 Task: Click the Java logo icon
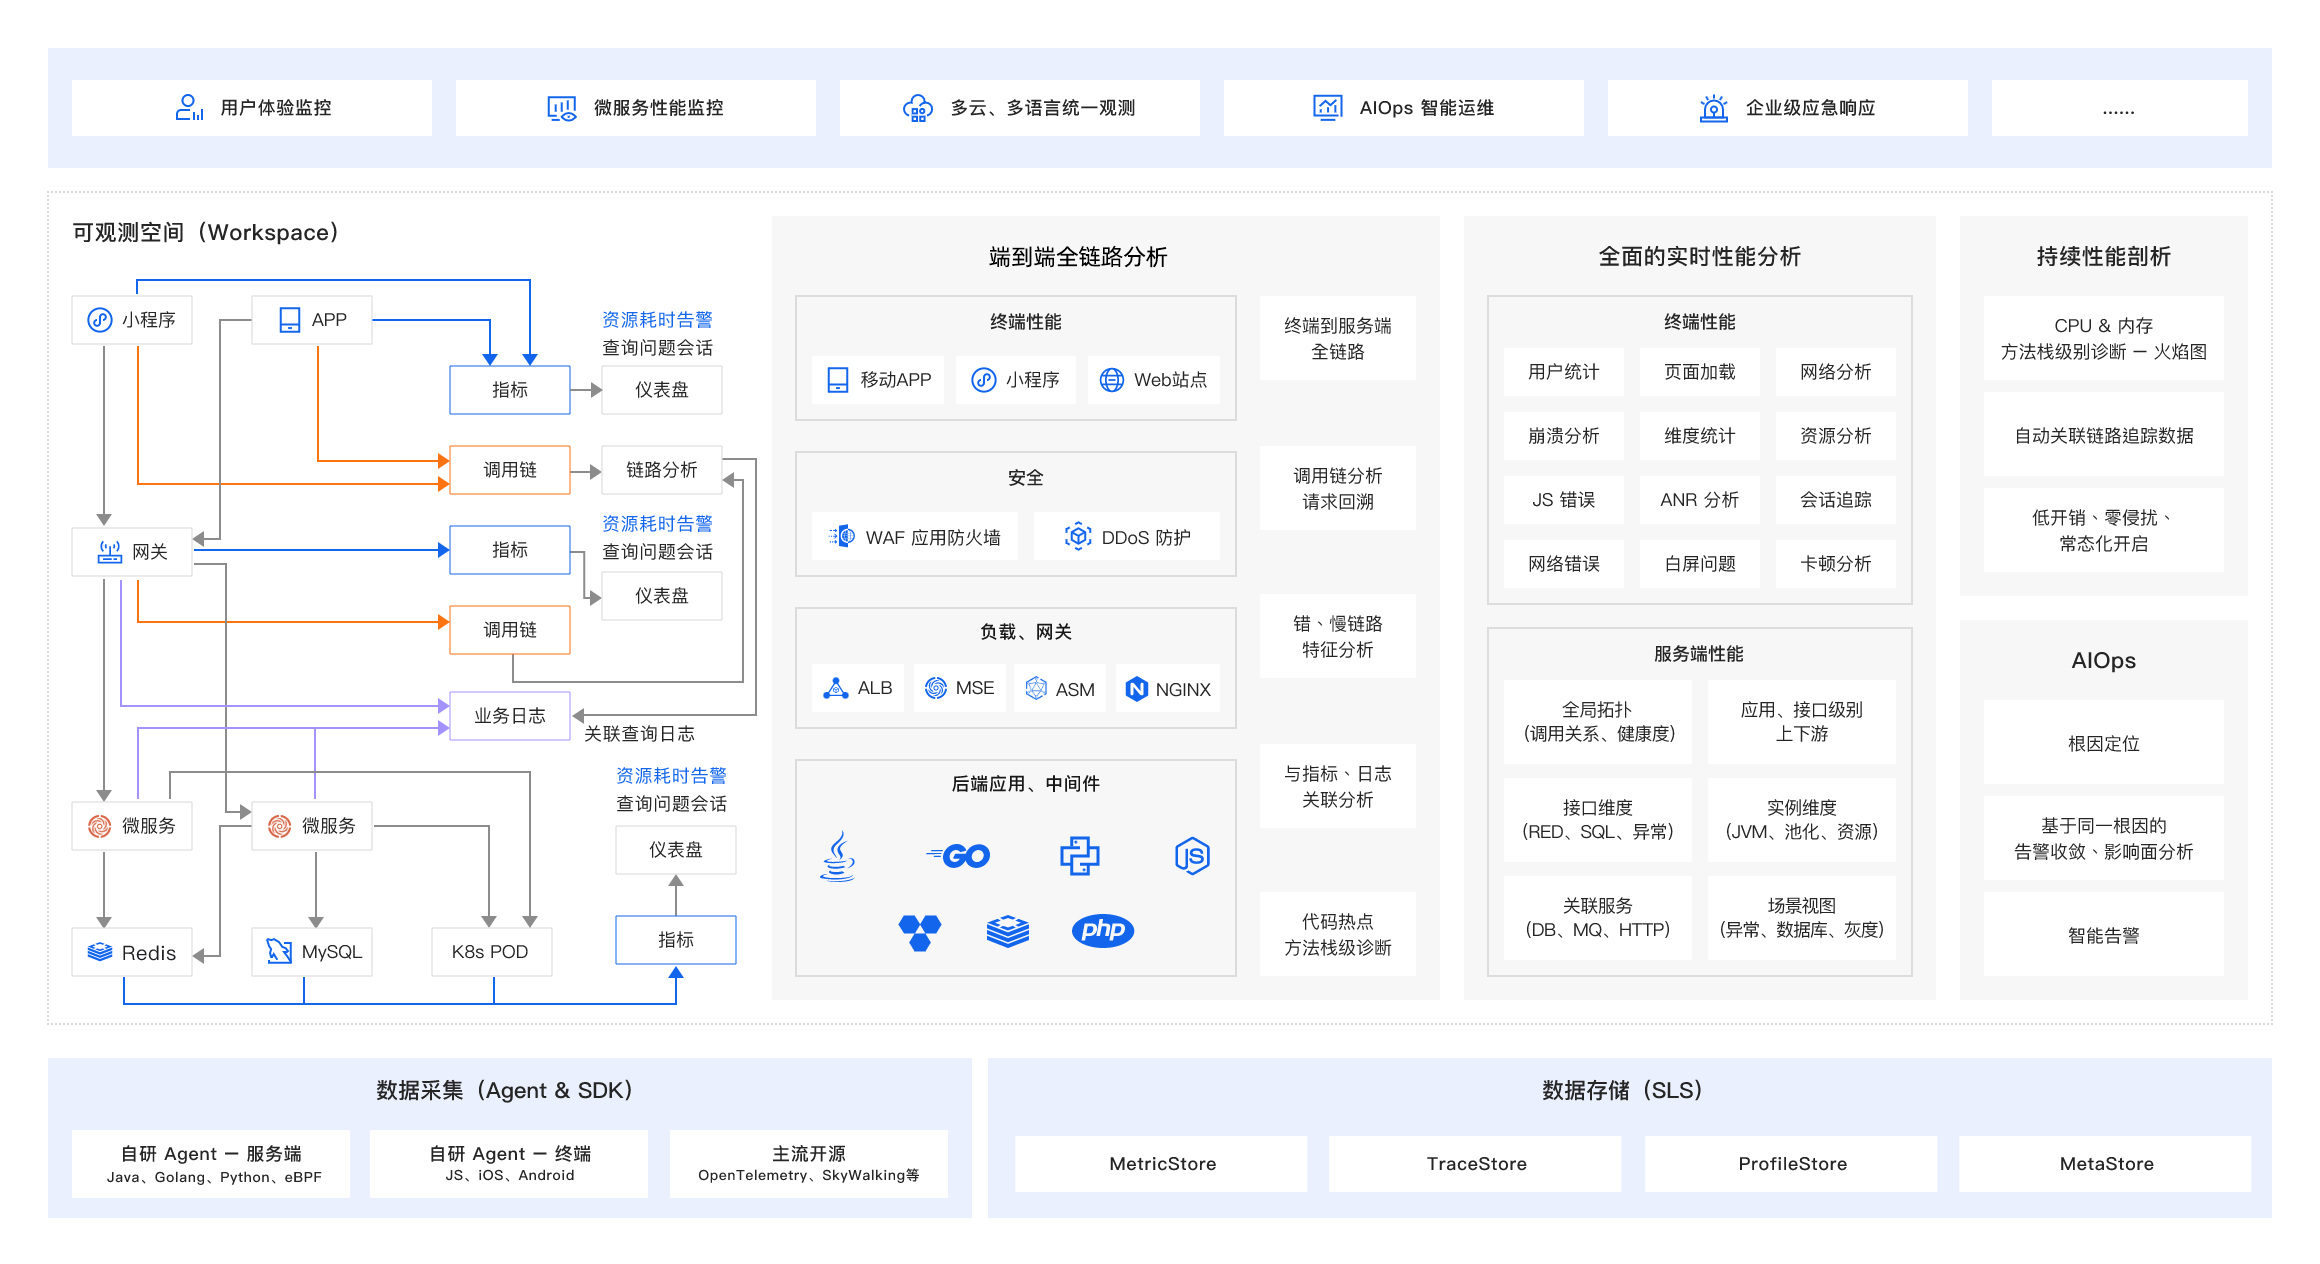[x=838, y=856]
